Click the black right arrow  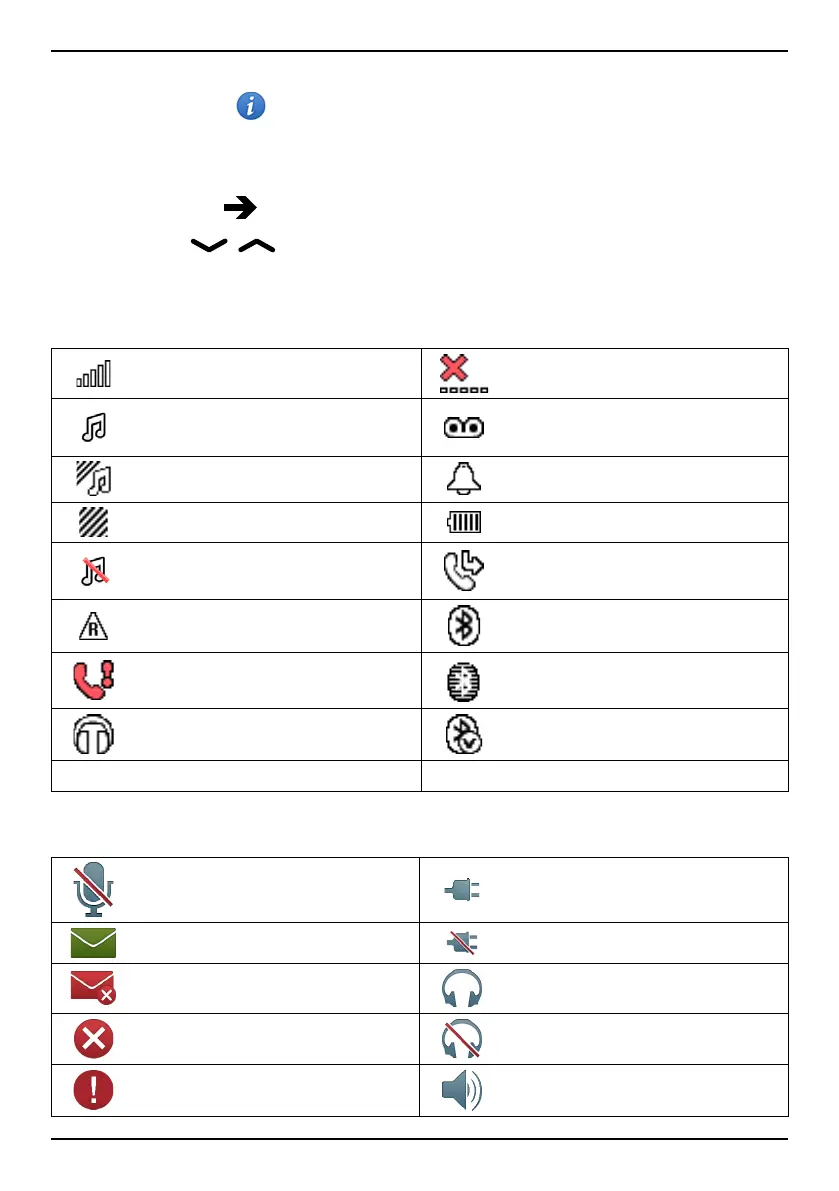[239, 208]
